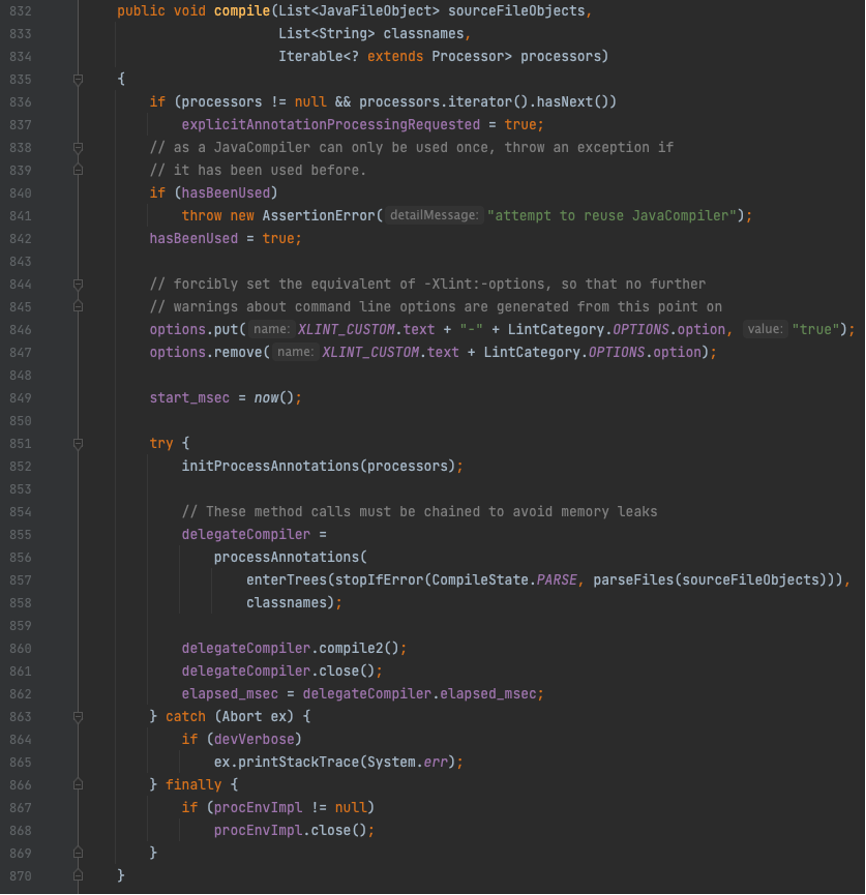The image size is (866, 895).
Task: Click 'Abort' exception type in catch
Action: click(242, 716)
